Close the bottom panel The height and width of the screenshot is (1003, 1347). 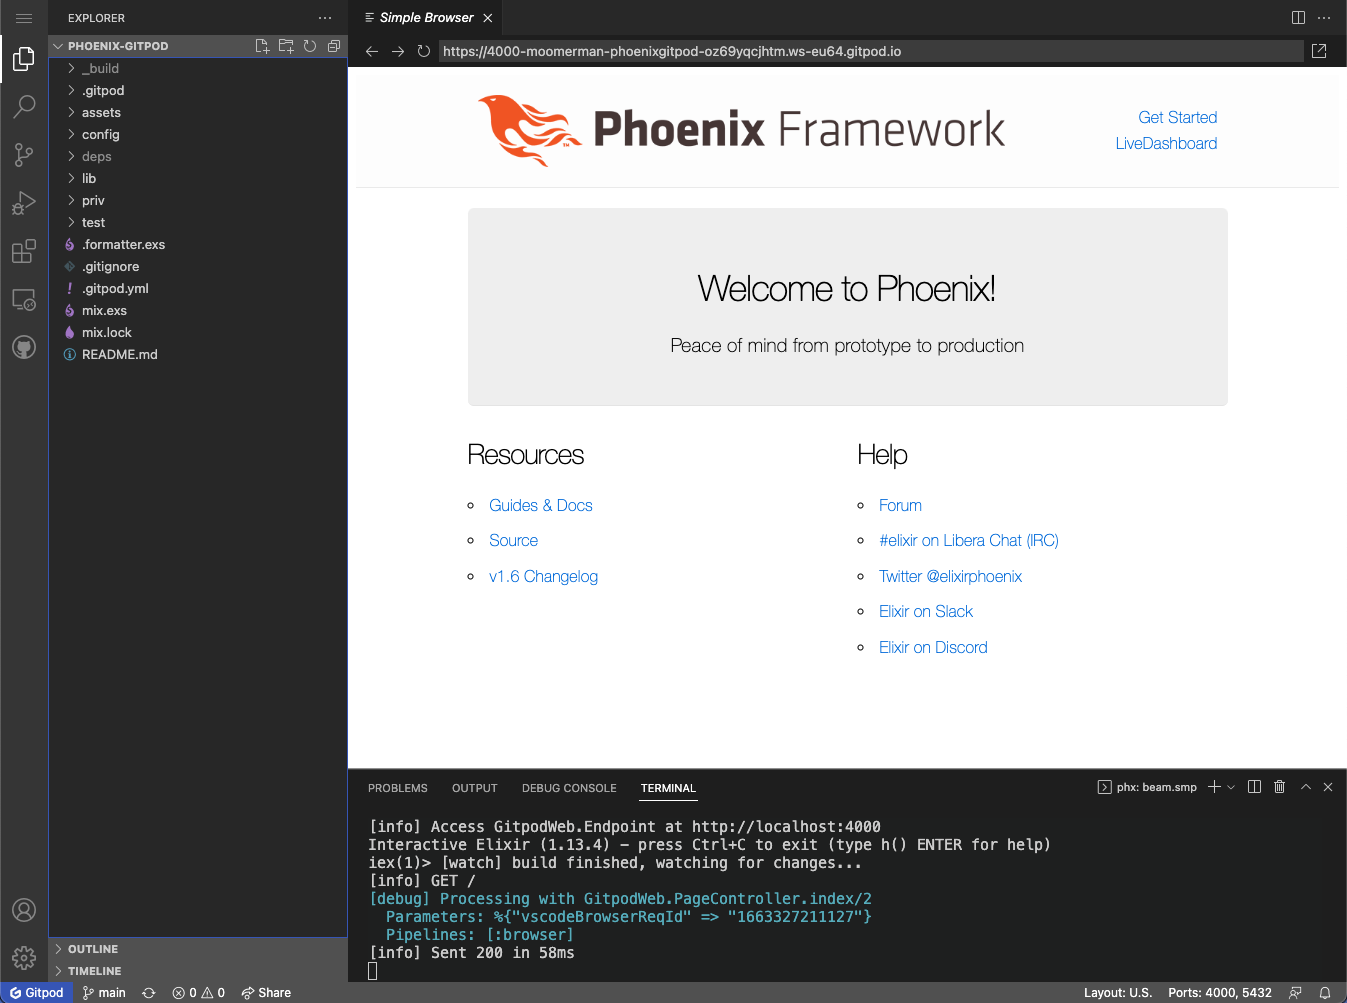[1328, 787]
